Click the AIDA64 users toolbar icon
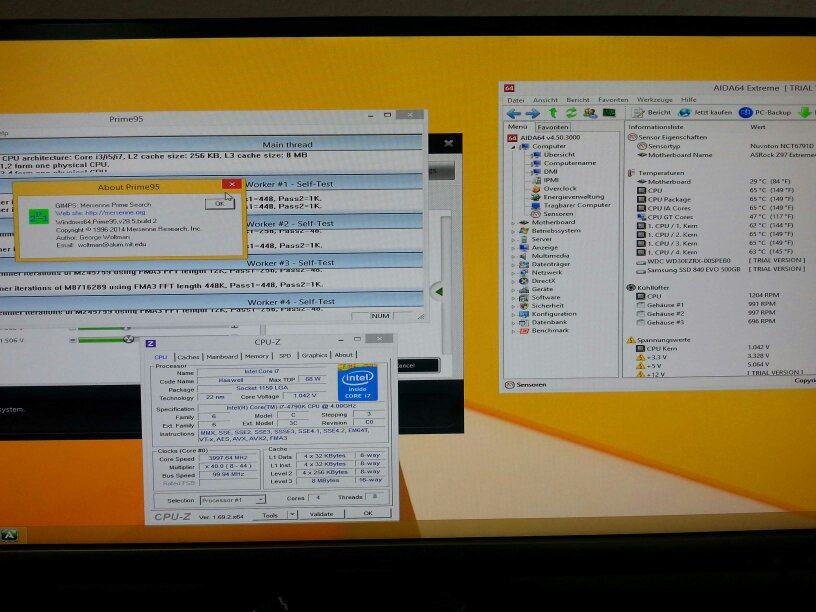The width and height of the screenshot is (816, 612). (x=590, y=112)
